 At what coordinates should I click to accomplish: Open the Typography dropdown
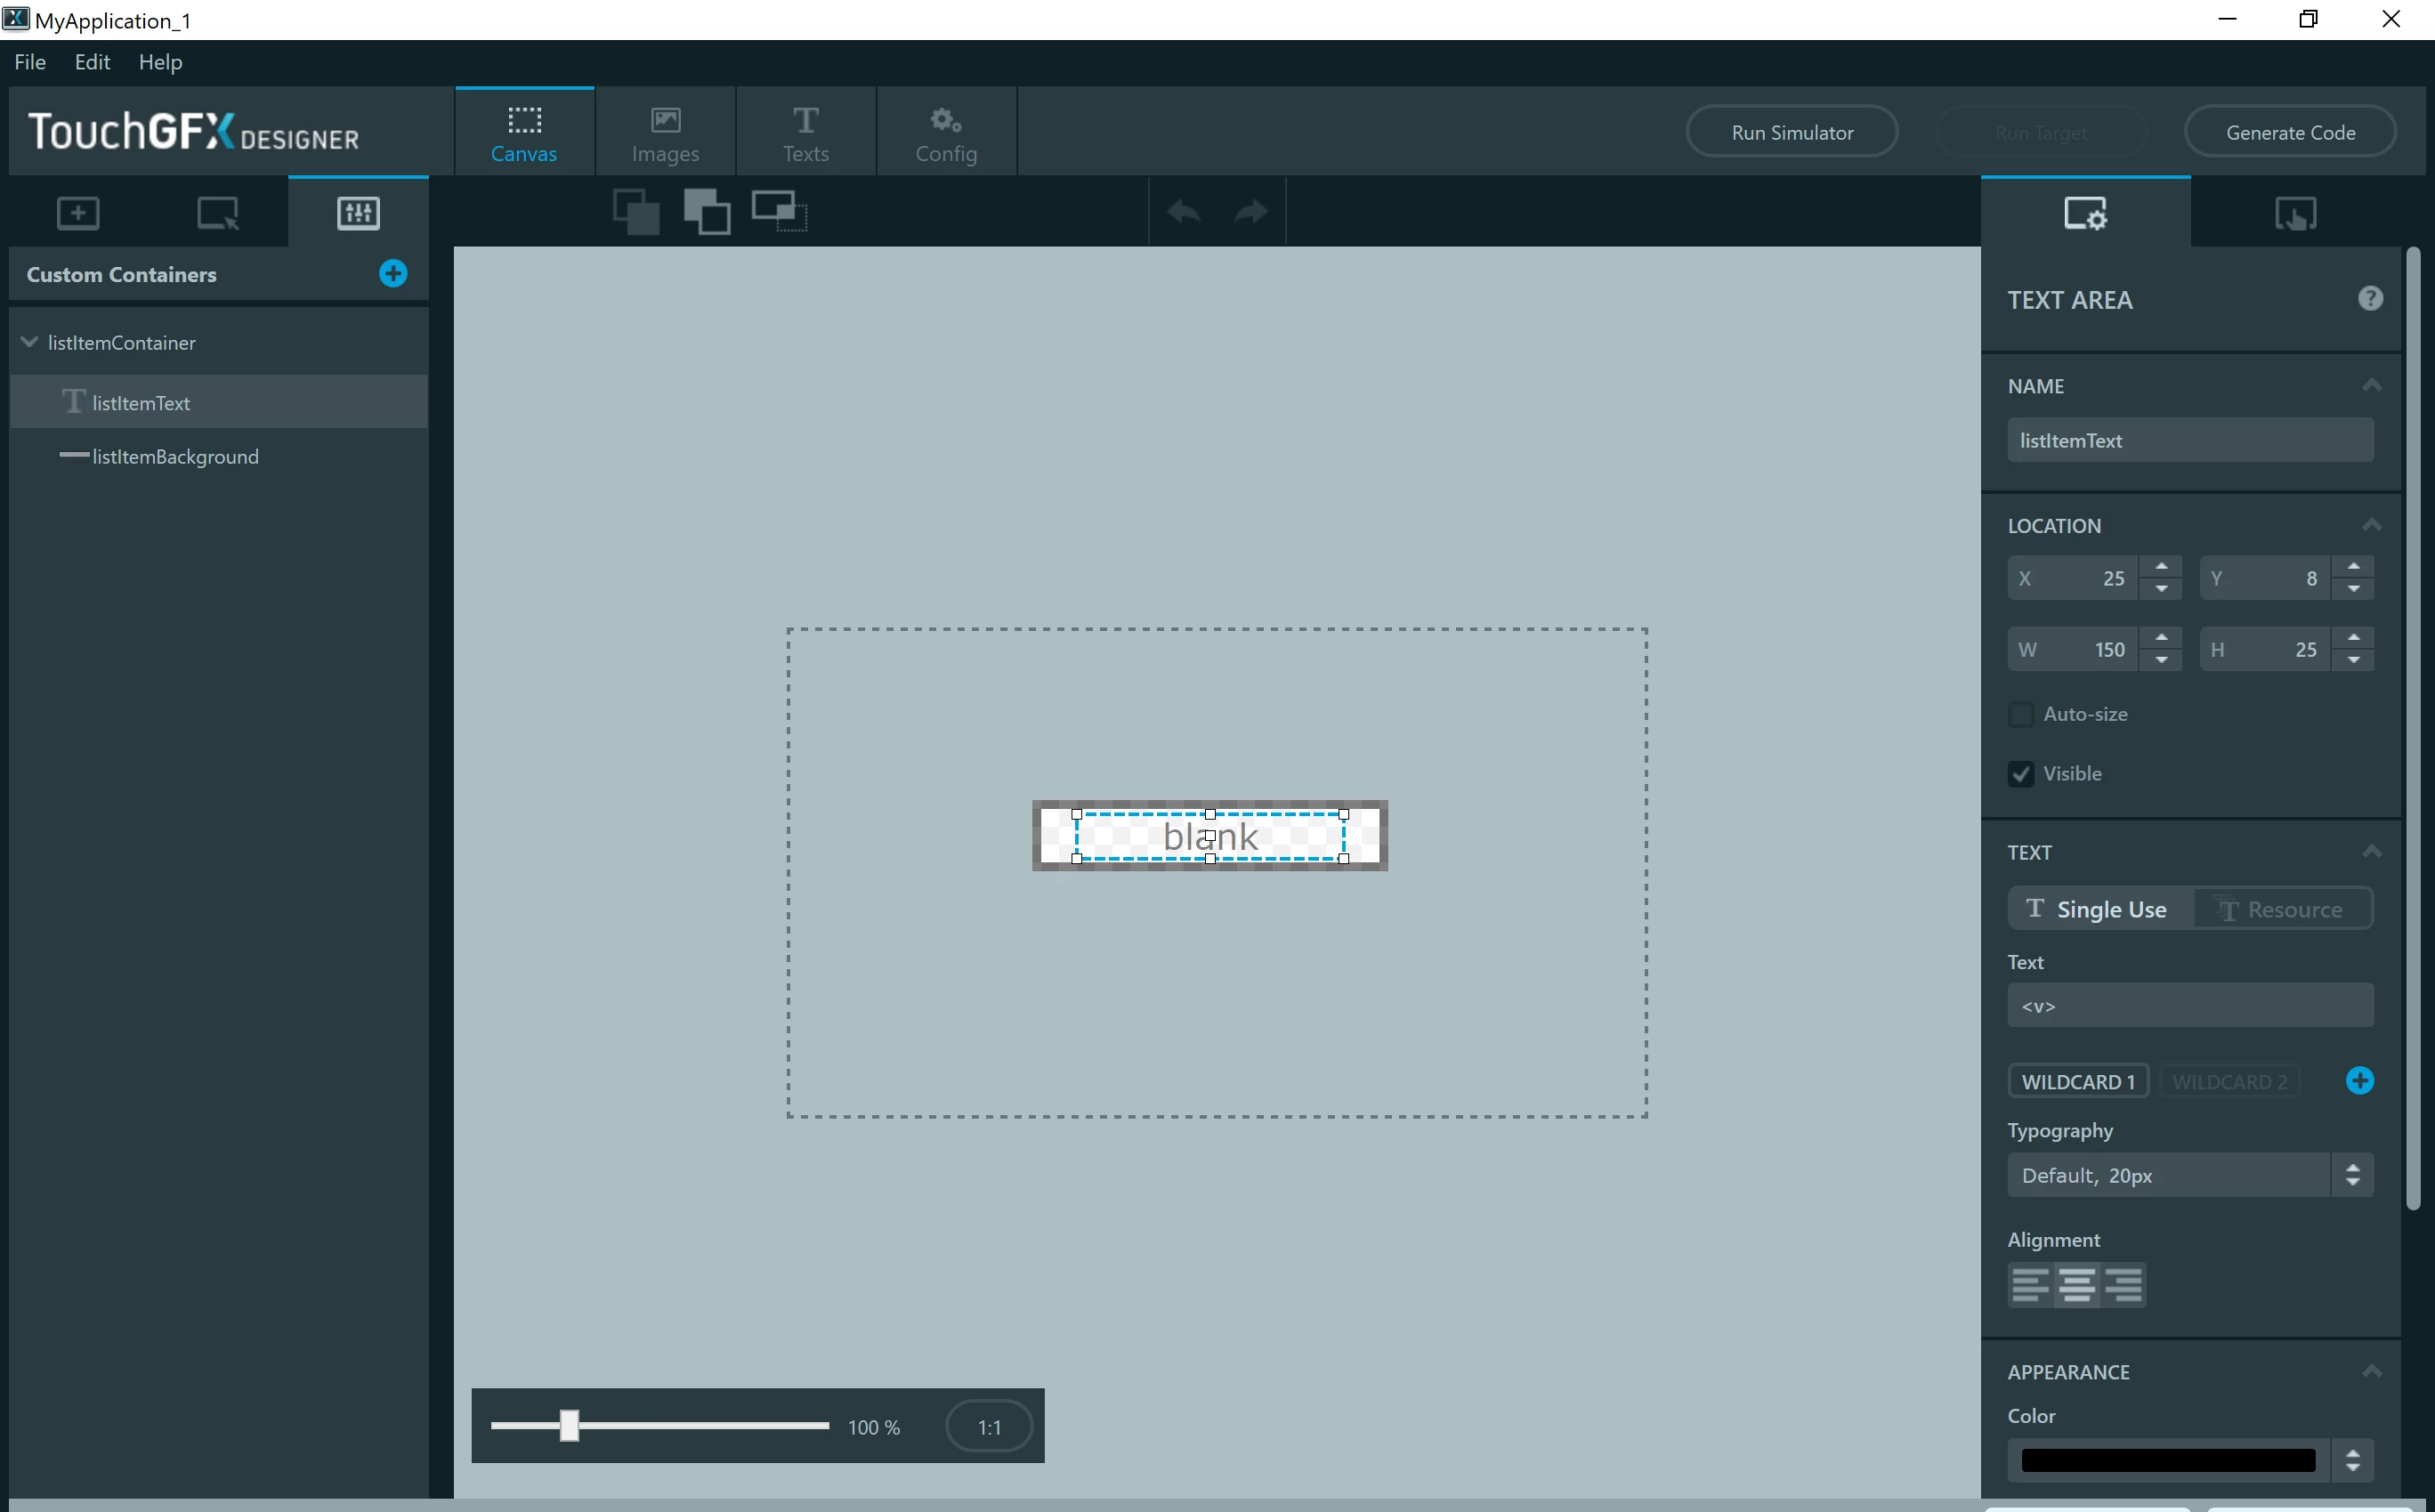coord(2190,1175)
